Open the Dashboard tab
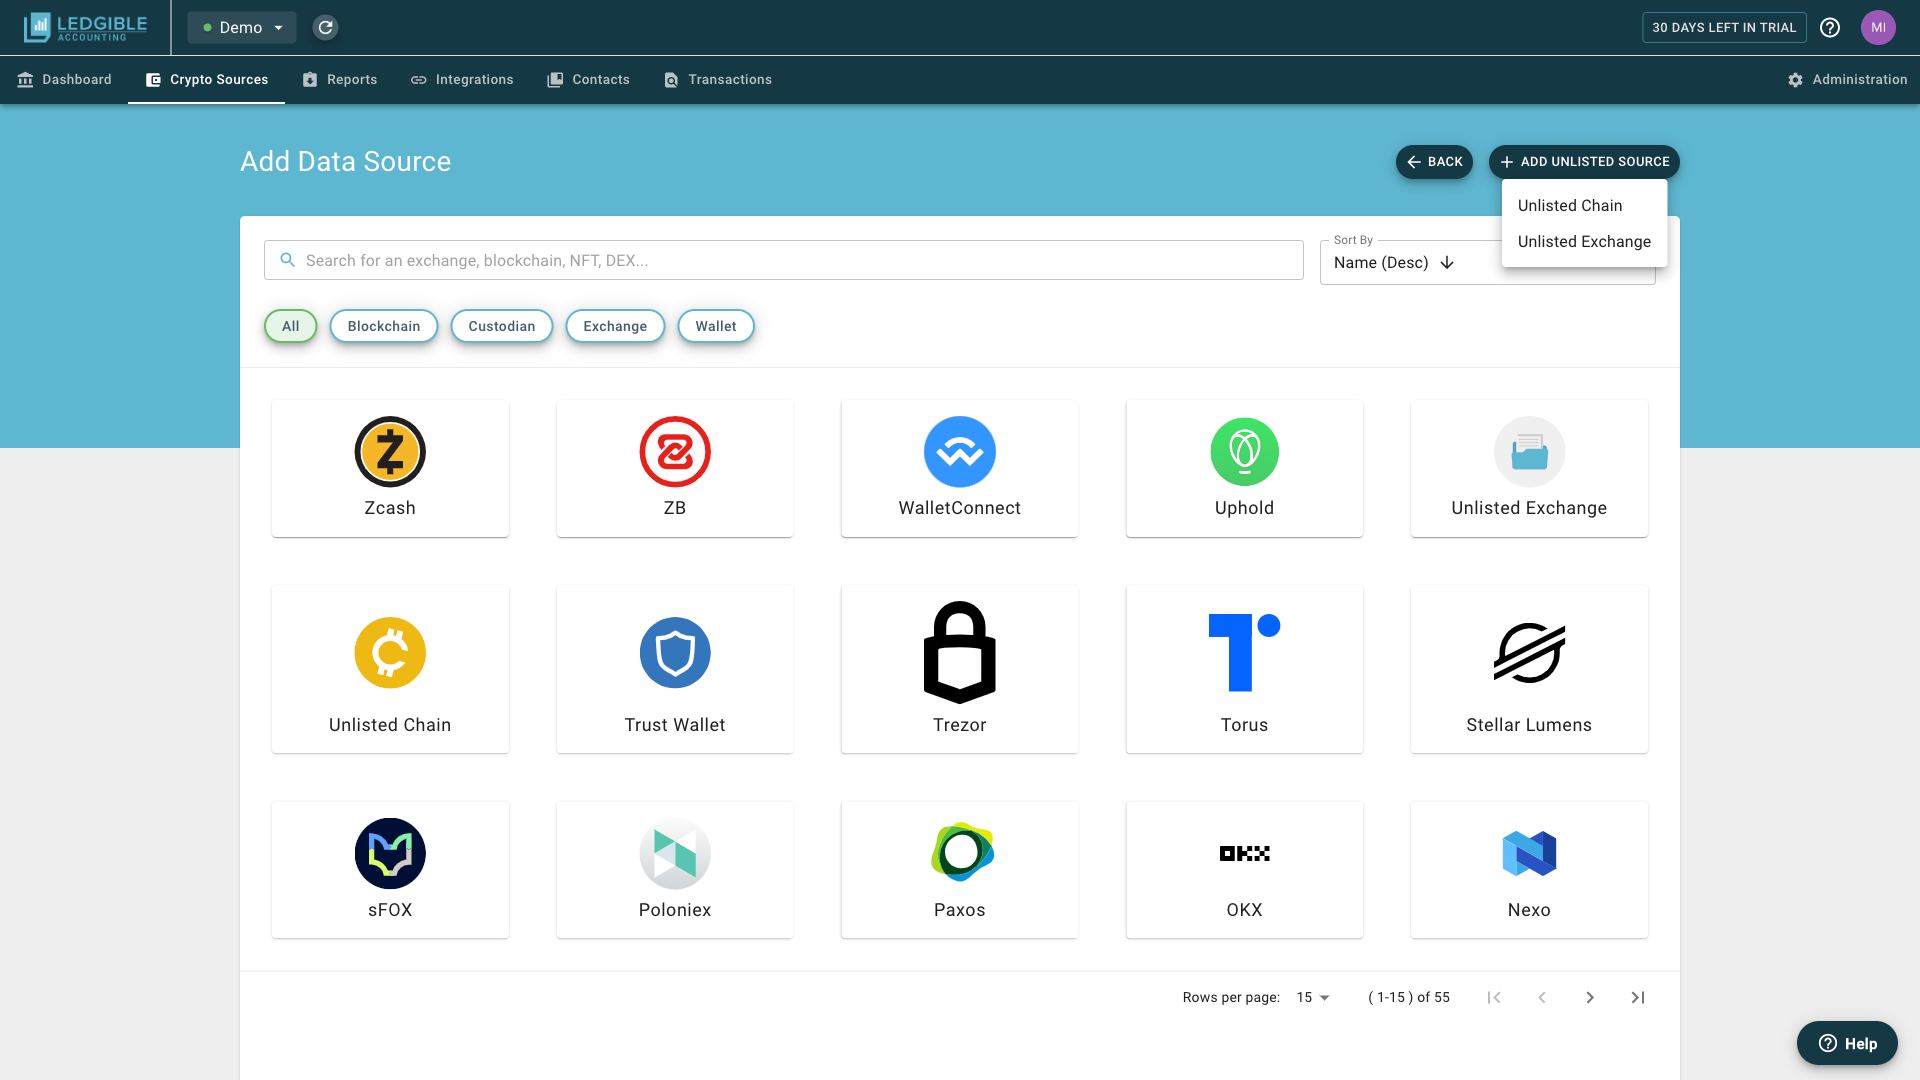 pyautogui.click(x=65, y=79)
